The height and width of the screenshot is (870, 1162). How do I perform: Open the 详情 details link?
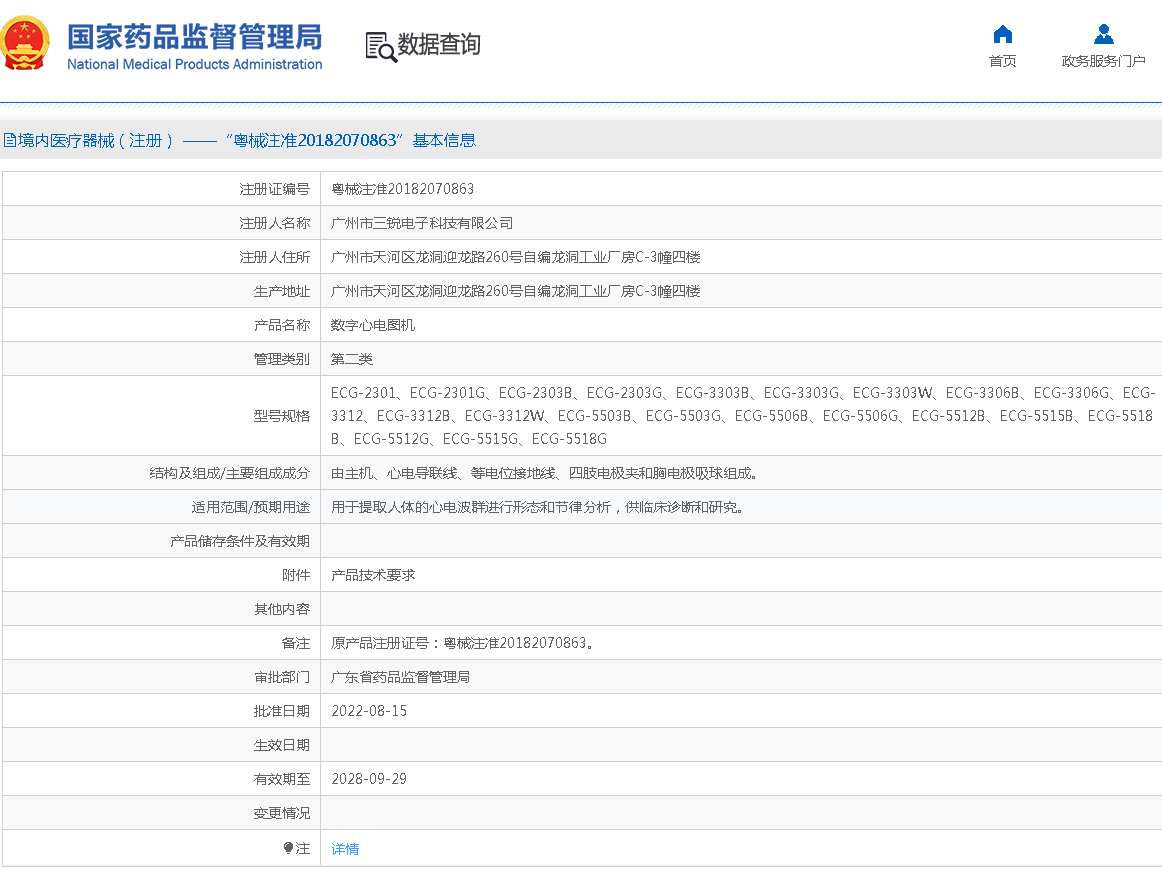click(x=345, y=849)
